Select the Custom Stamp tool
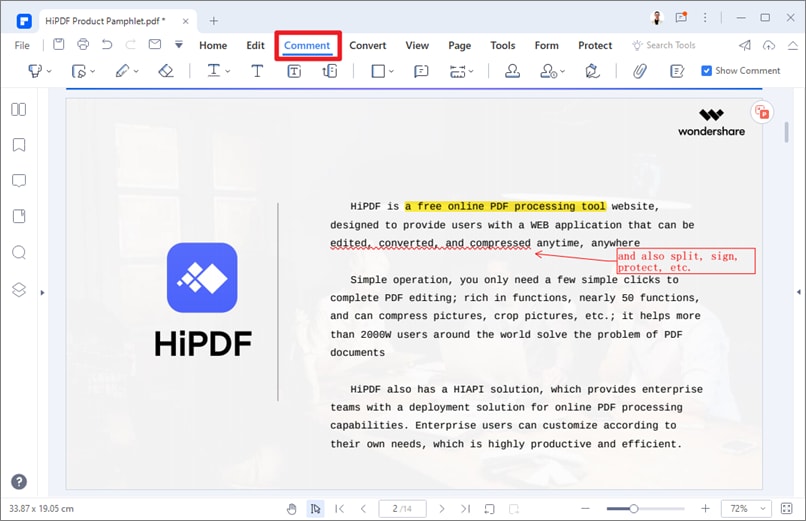806x521 pixels. point(548,71)
